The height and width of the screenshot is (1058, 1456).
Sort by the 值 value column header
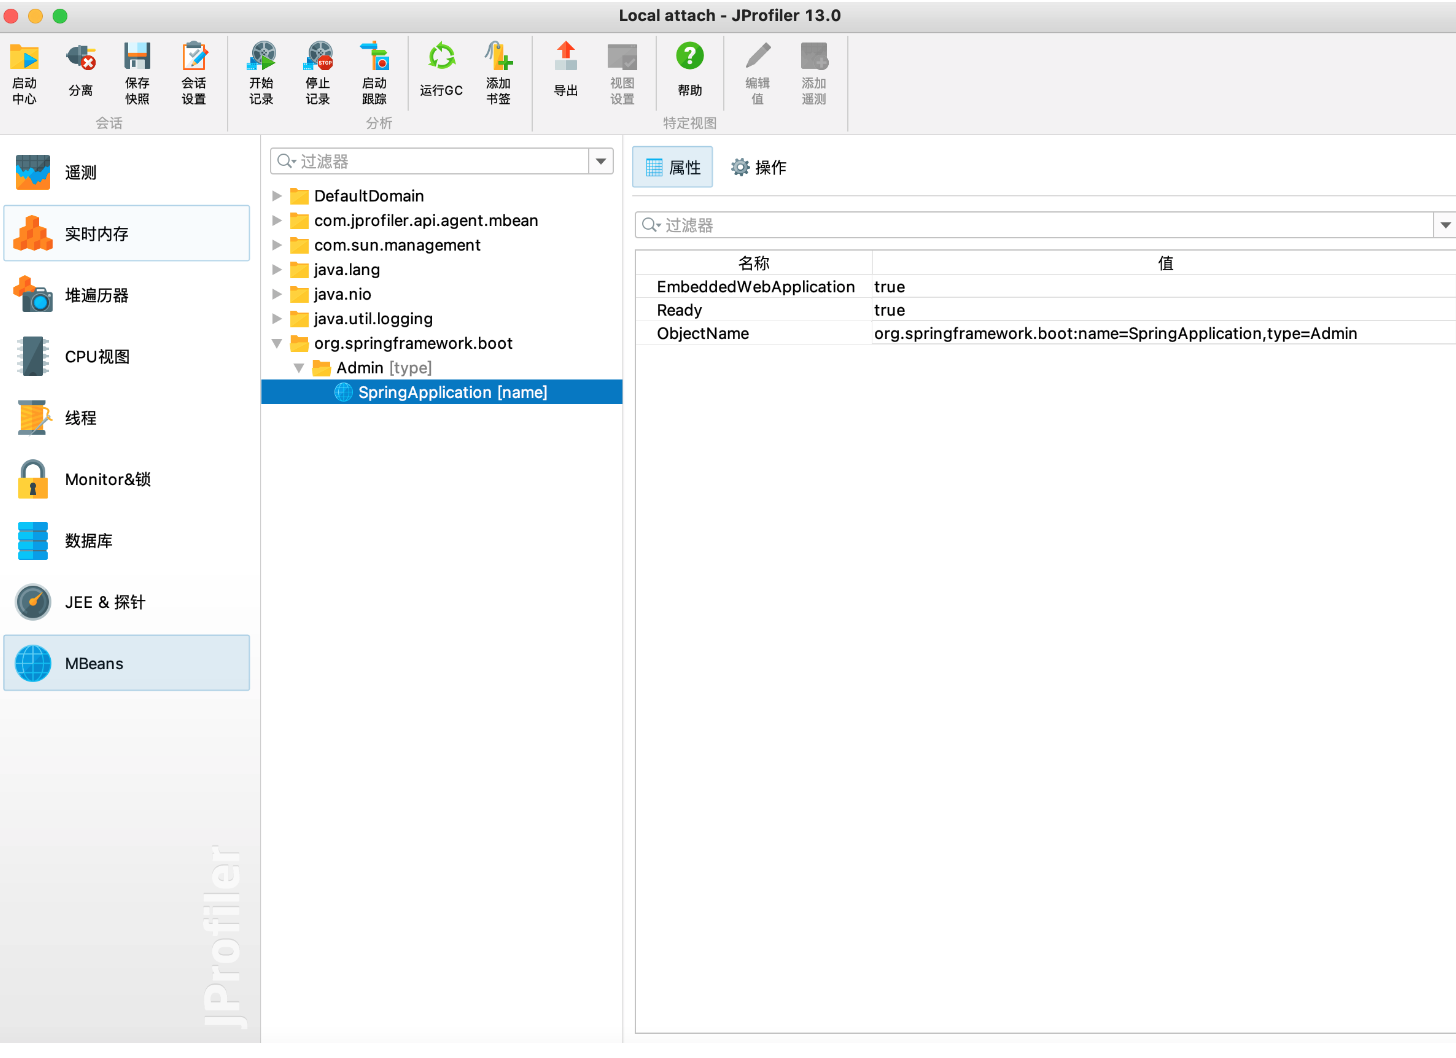[x=1164, y=263]
